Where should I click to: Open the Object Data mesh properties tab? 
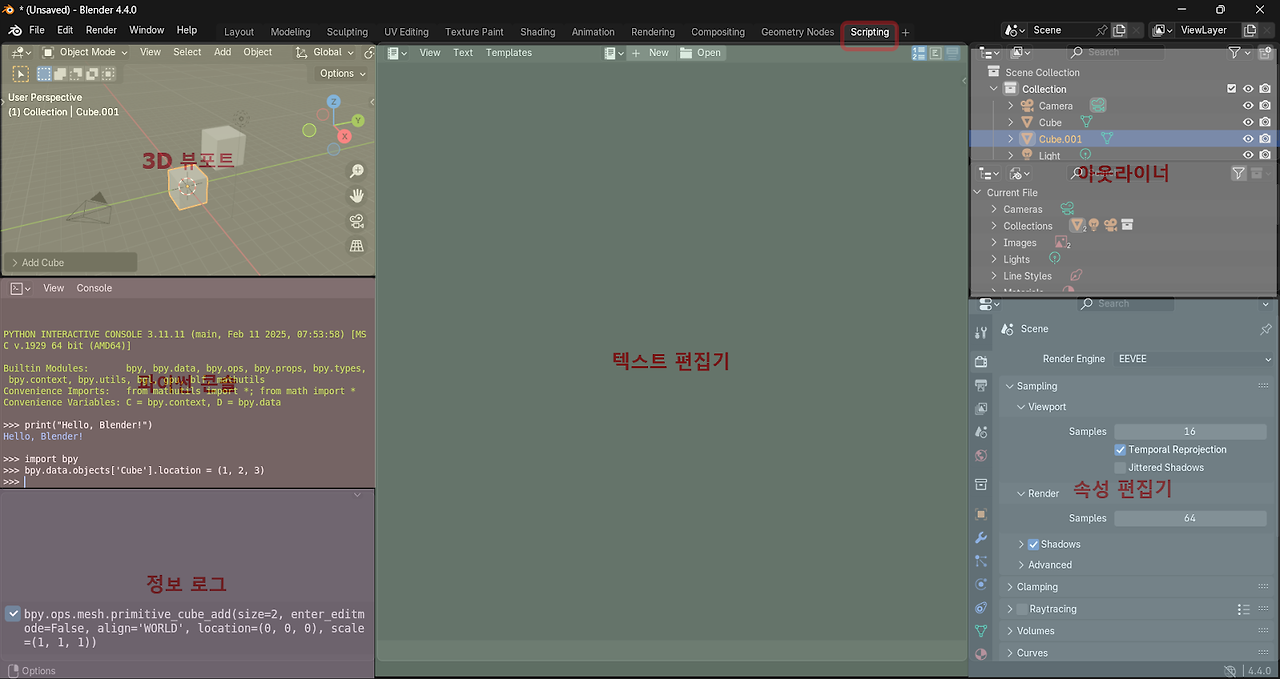coord(981,631)
